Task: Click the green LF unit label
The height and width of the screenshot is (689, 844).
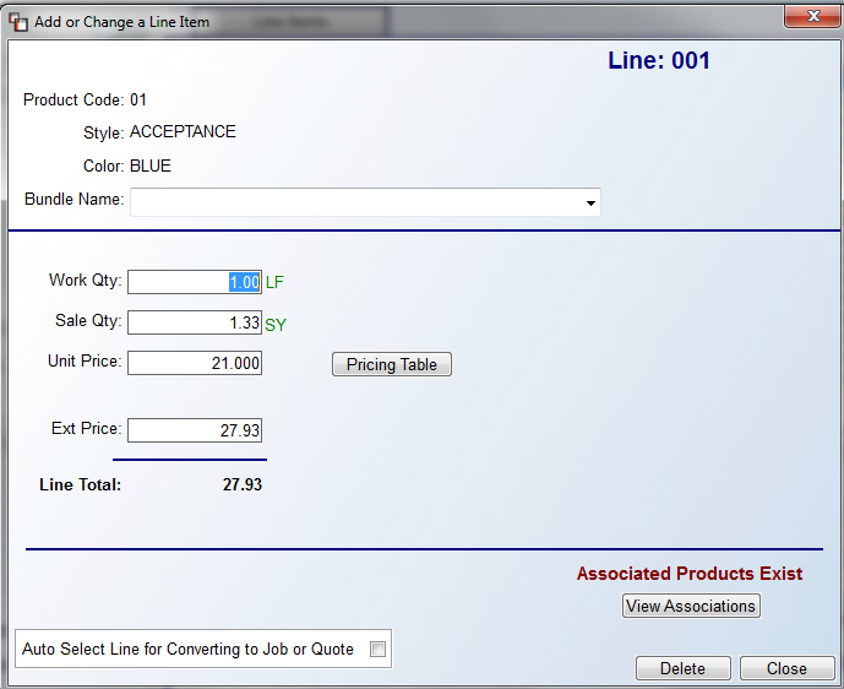Action: tap(275, 282)
